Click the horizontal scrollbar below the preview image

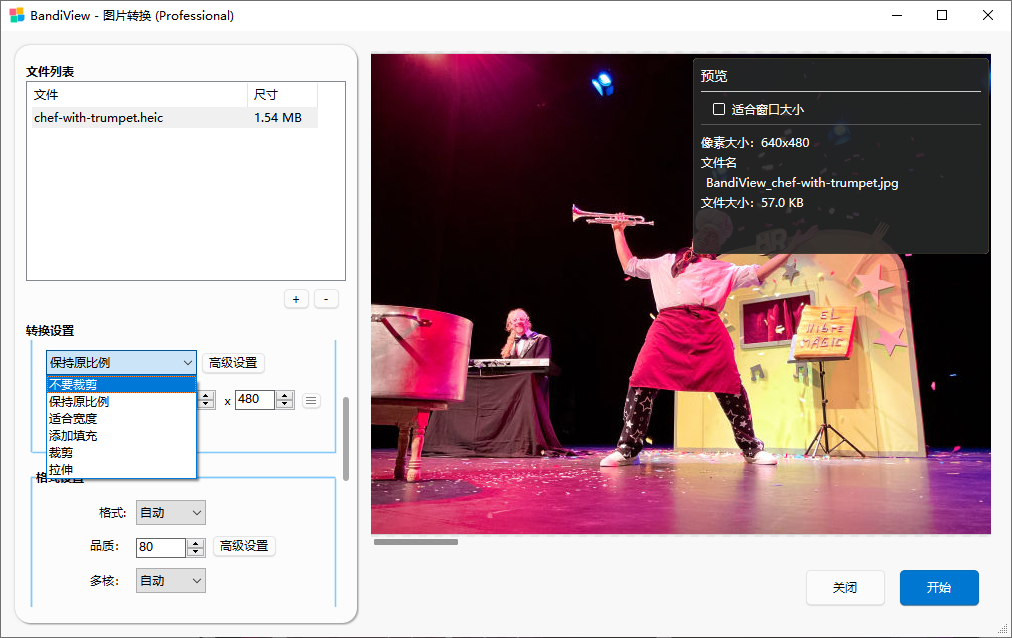tap(416, 542)
